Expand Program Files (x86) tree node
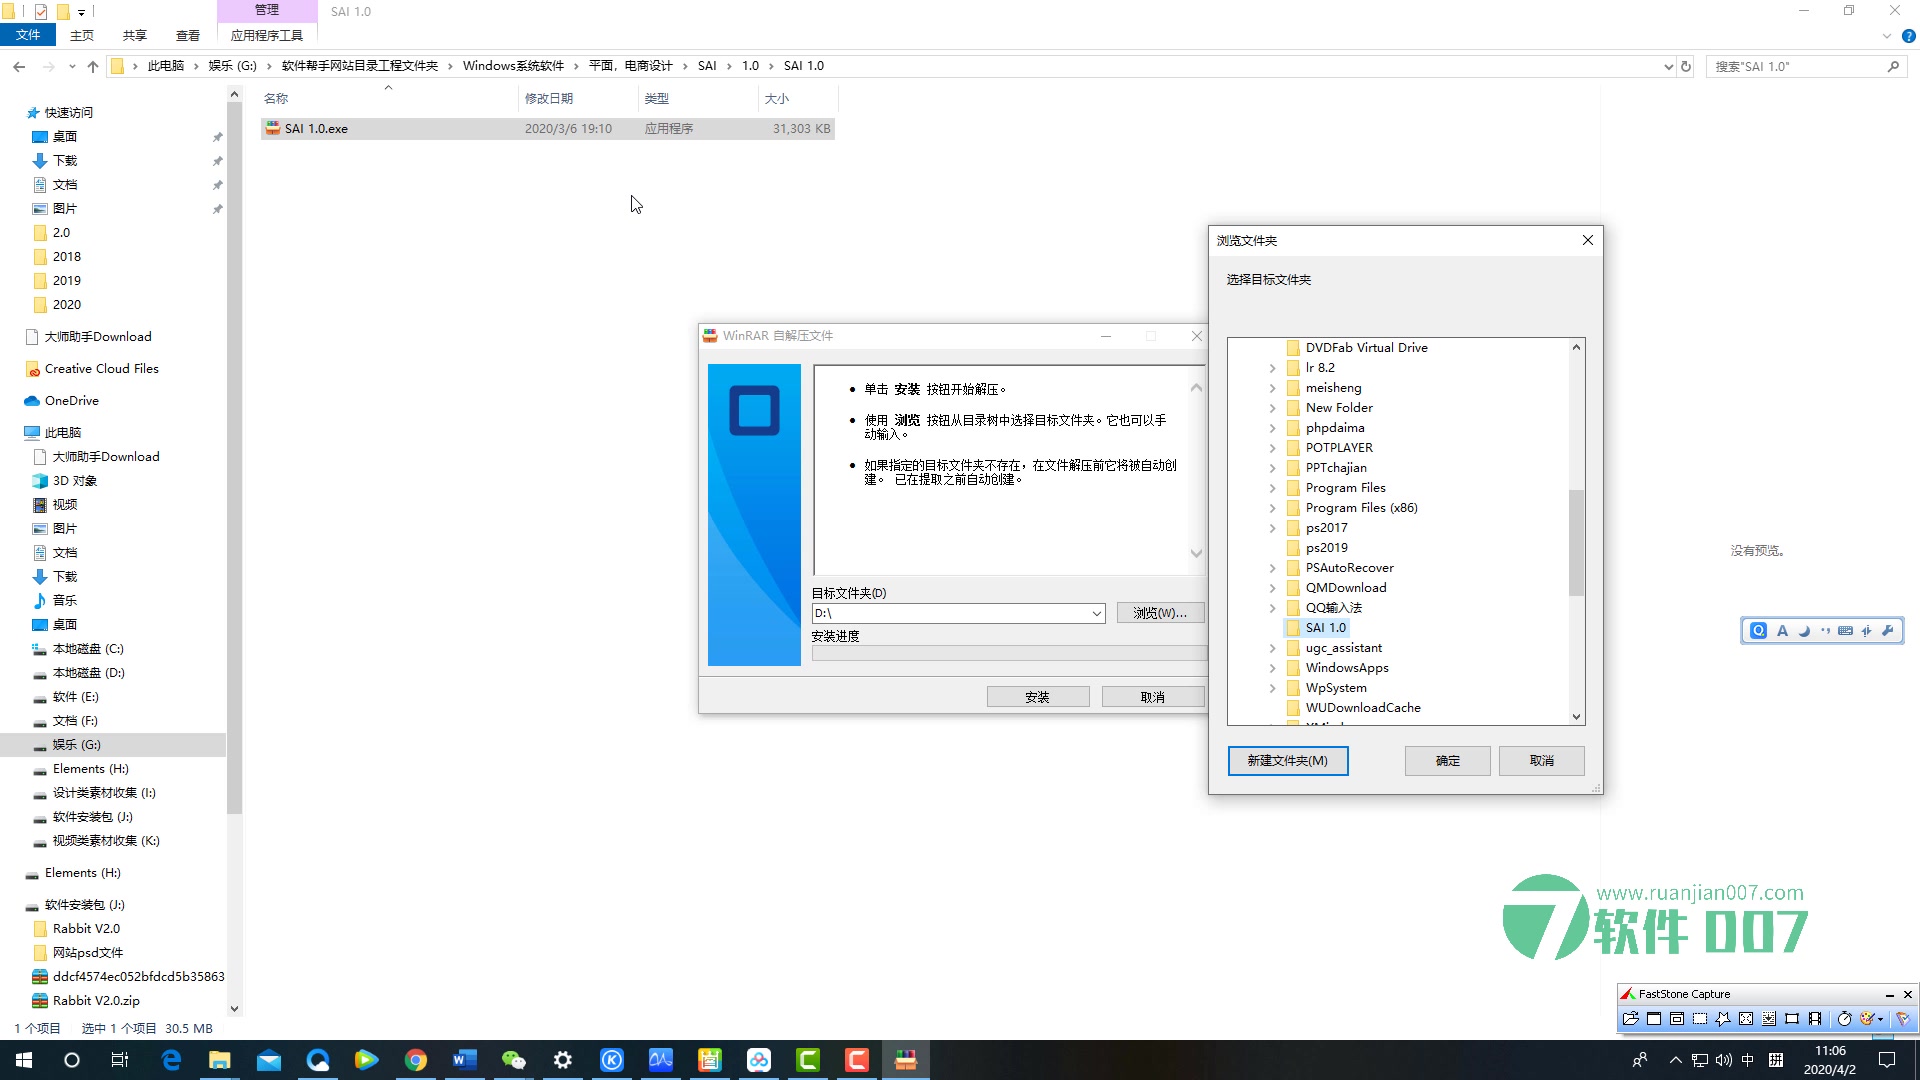 click(x=1272, y=508)
